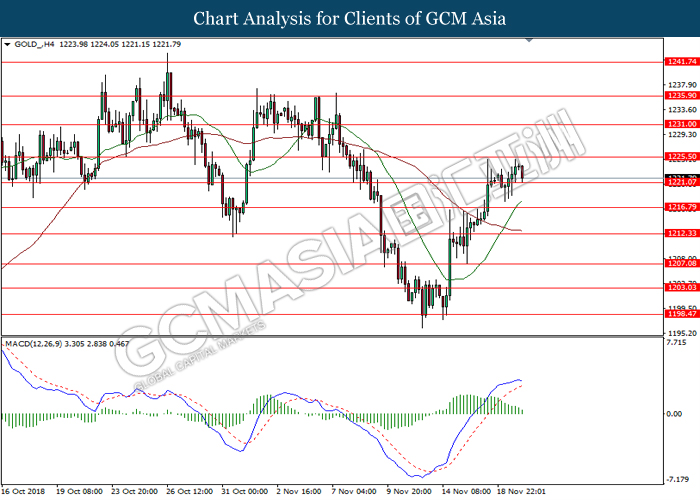Click the 1212.33 red price label
This screenshot has height=500, width=700.
682,233
